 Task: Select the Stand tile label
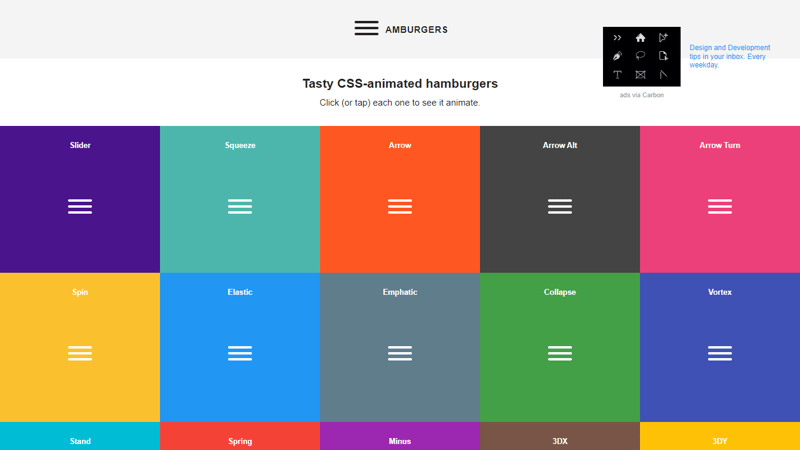point(80,441)
